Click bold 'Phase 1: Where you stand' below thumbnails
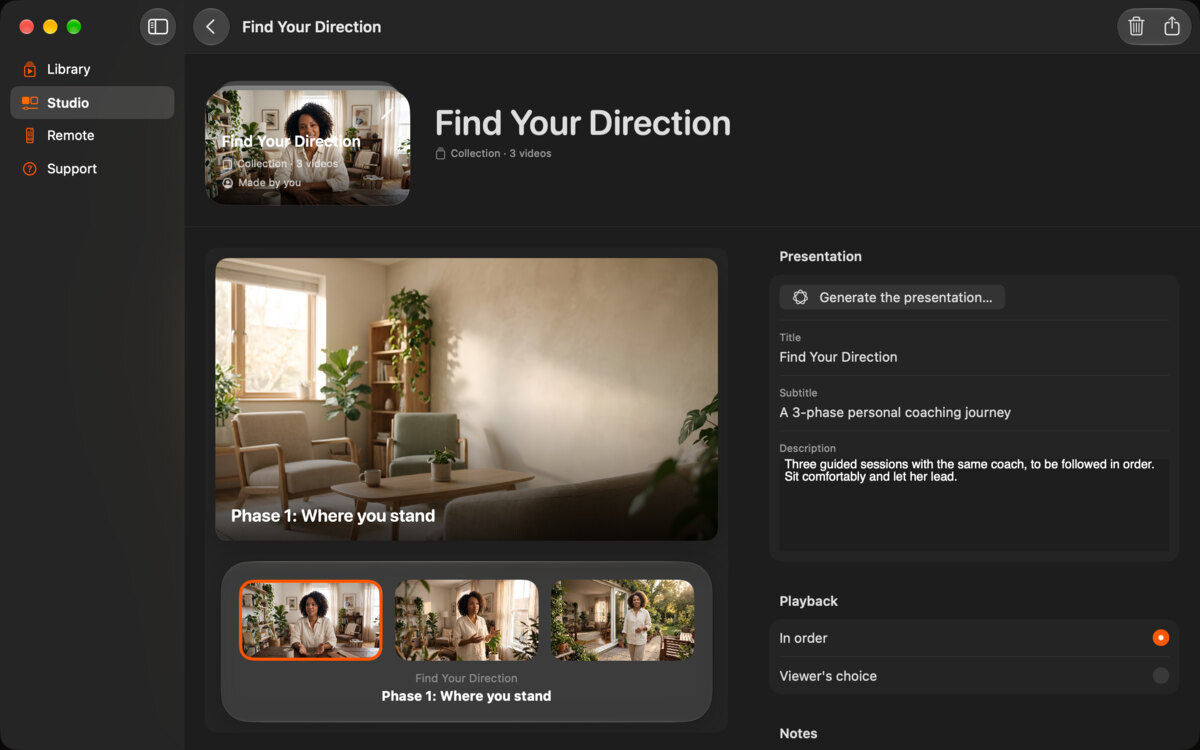 467,696
